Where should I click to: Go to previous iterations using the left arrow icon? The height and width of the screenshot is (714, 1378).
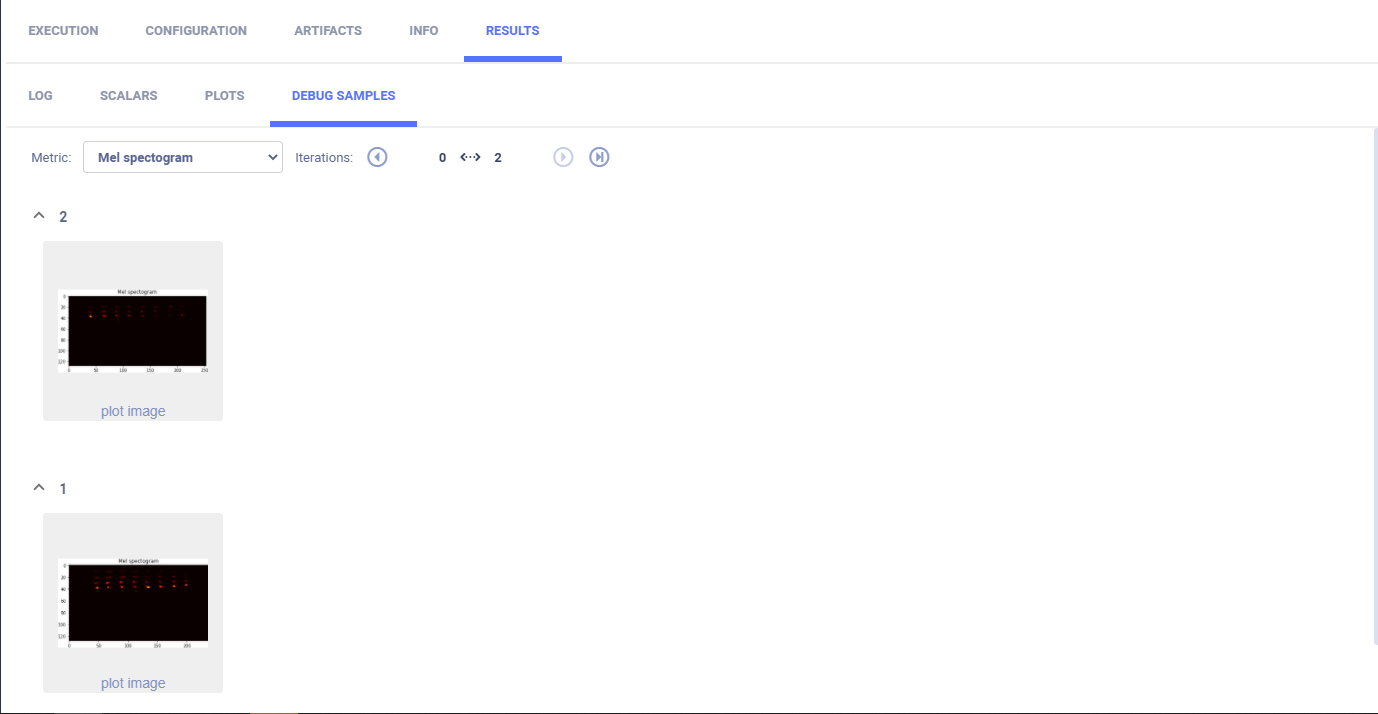(x=377, y=157)
